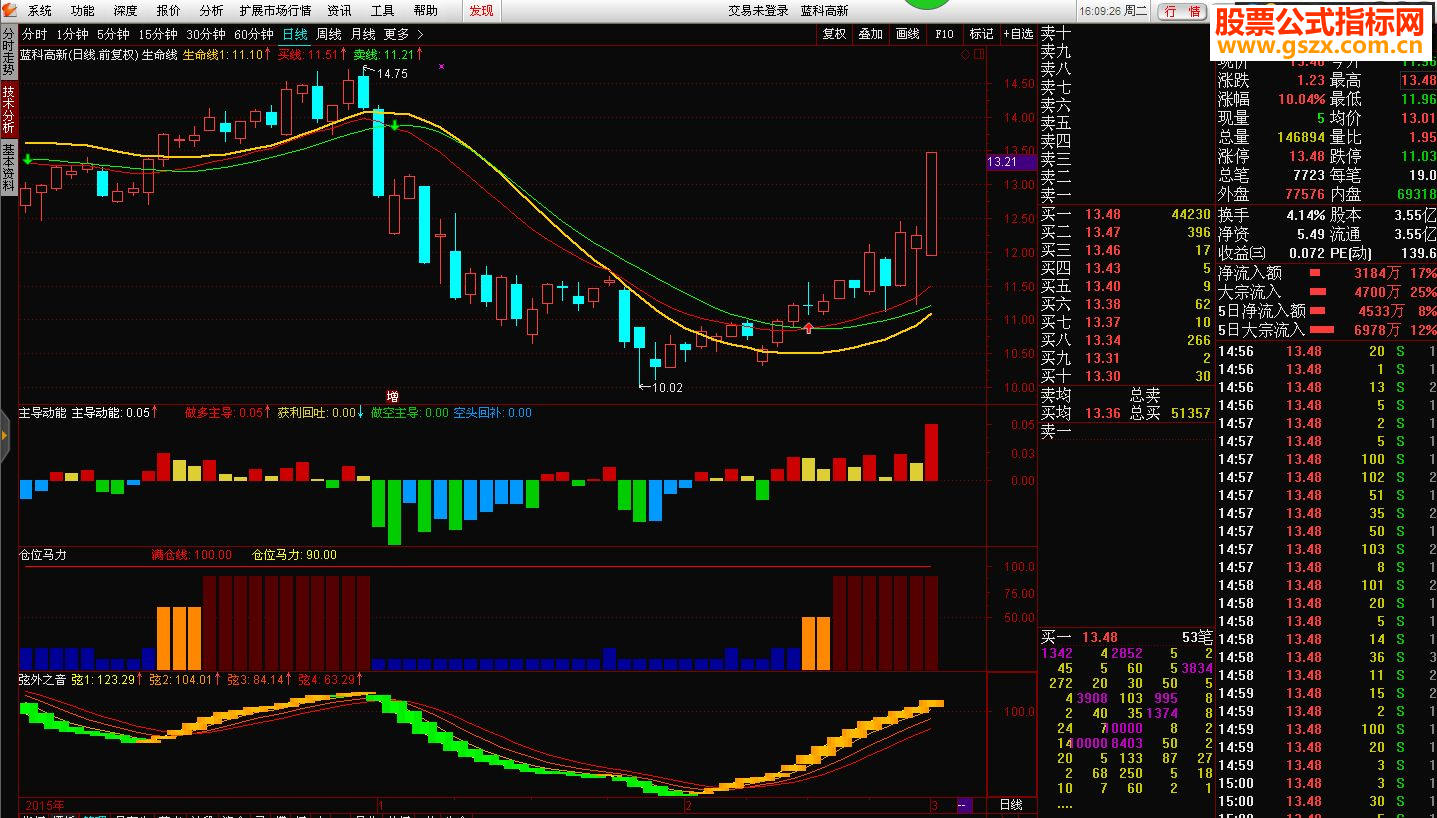Open the 报价 menu
1437x818 pixels.
169,11
